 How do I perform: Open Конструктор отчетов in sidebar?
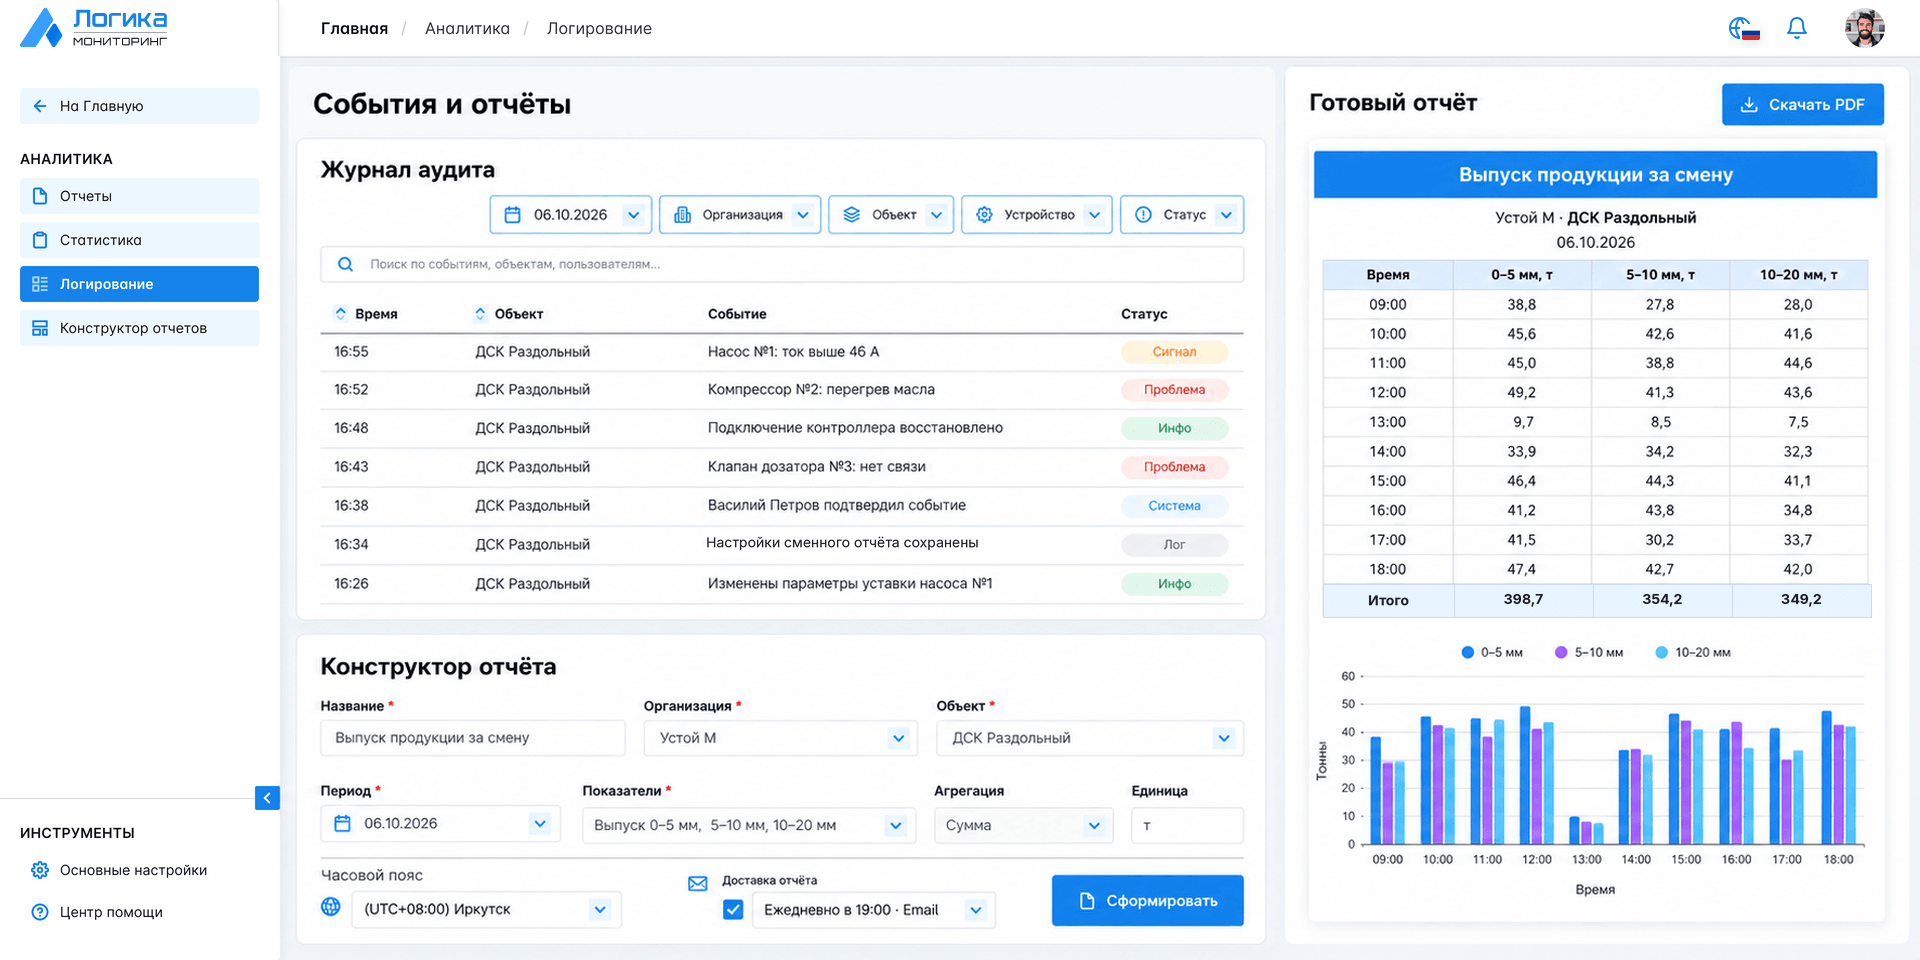139,328
